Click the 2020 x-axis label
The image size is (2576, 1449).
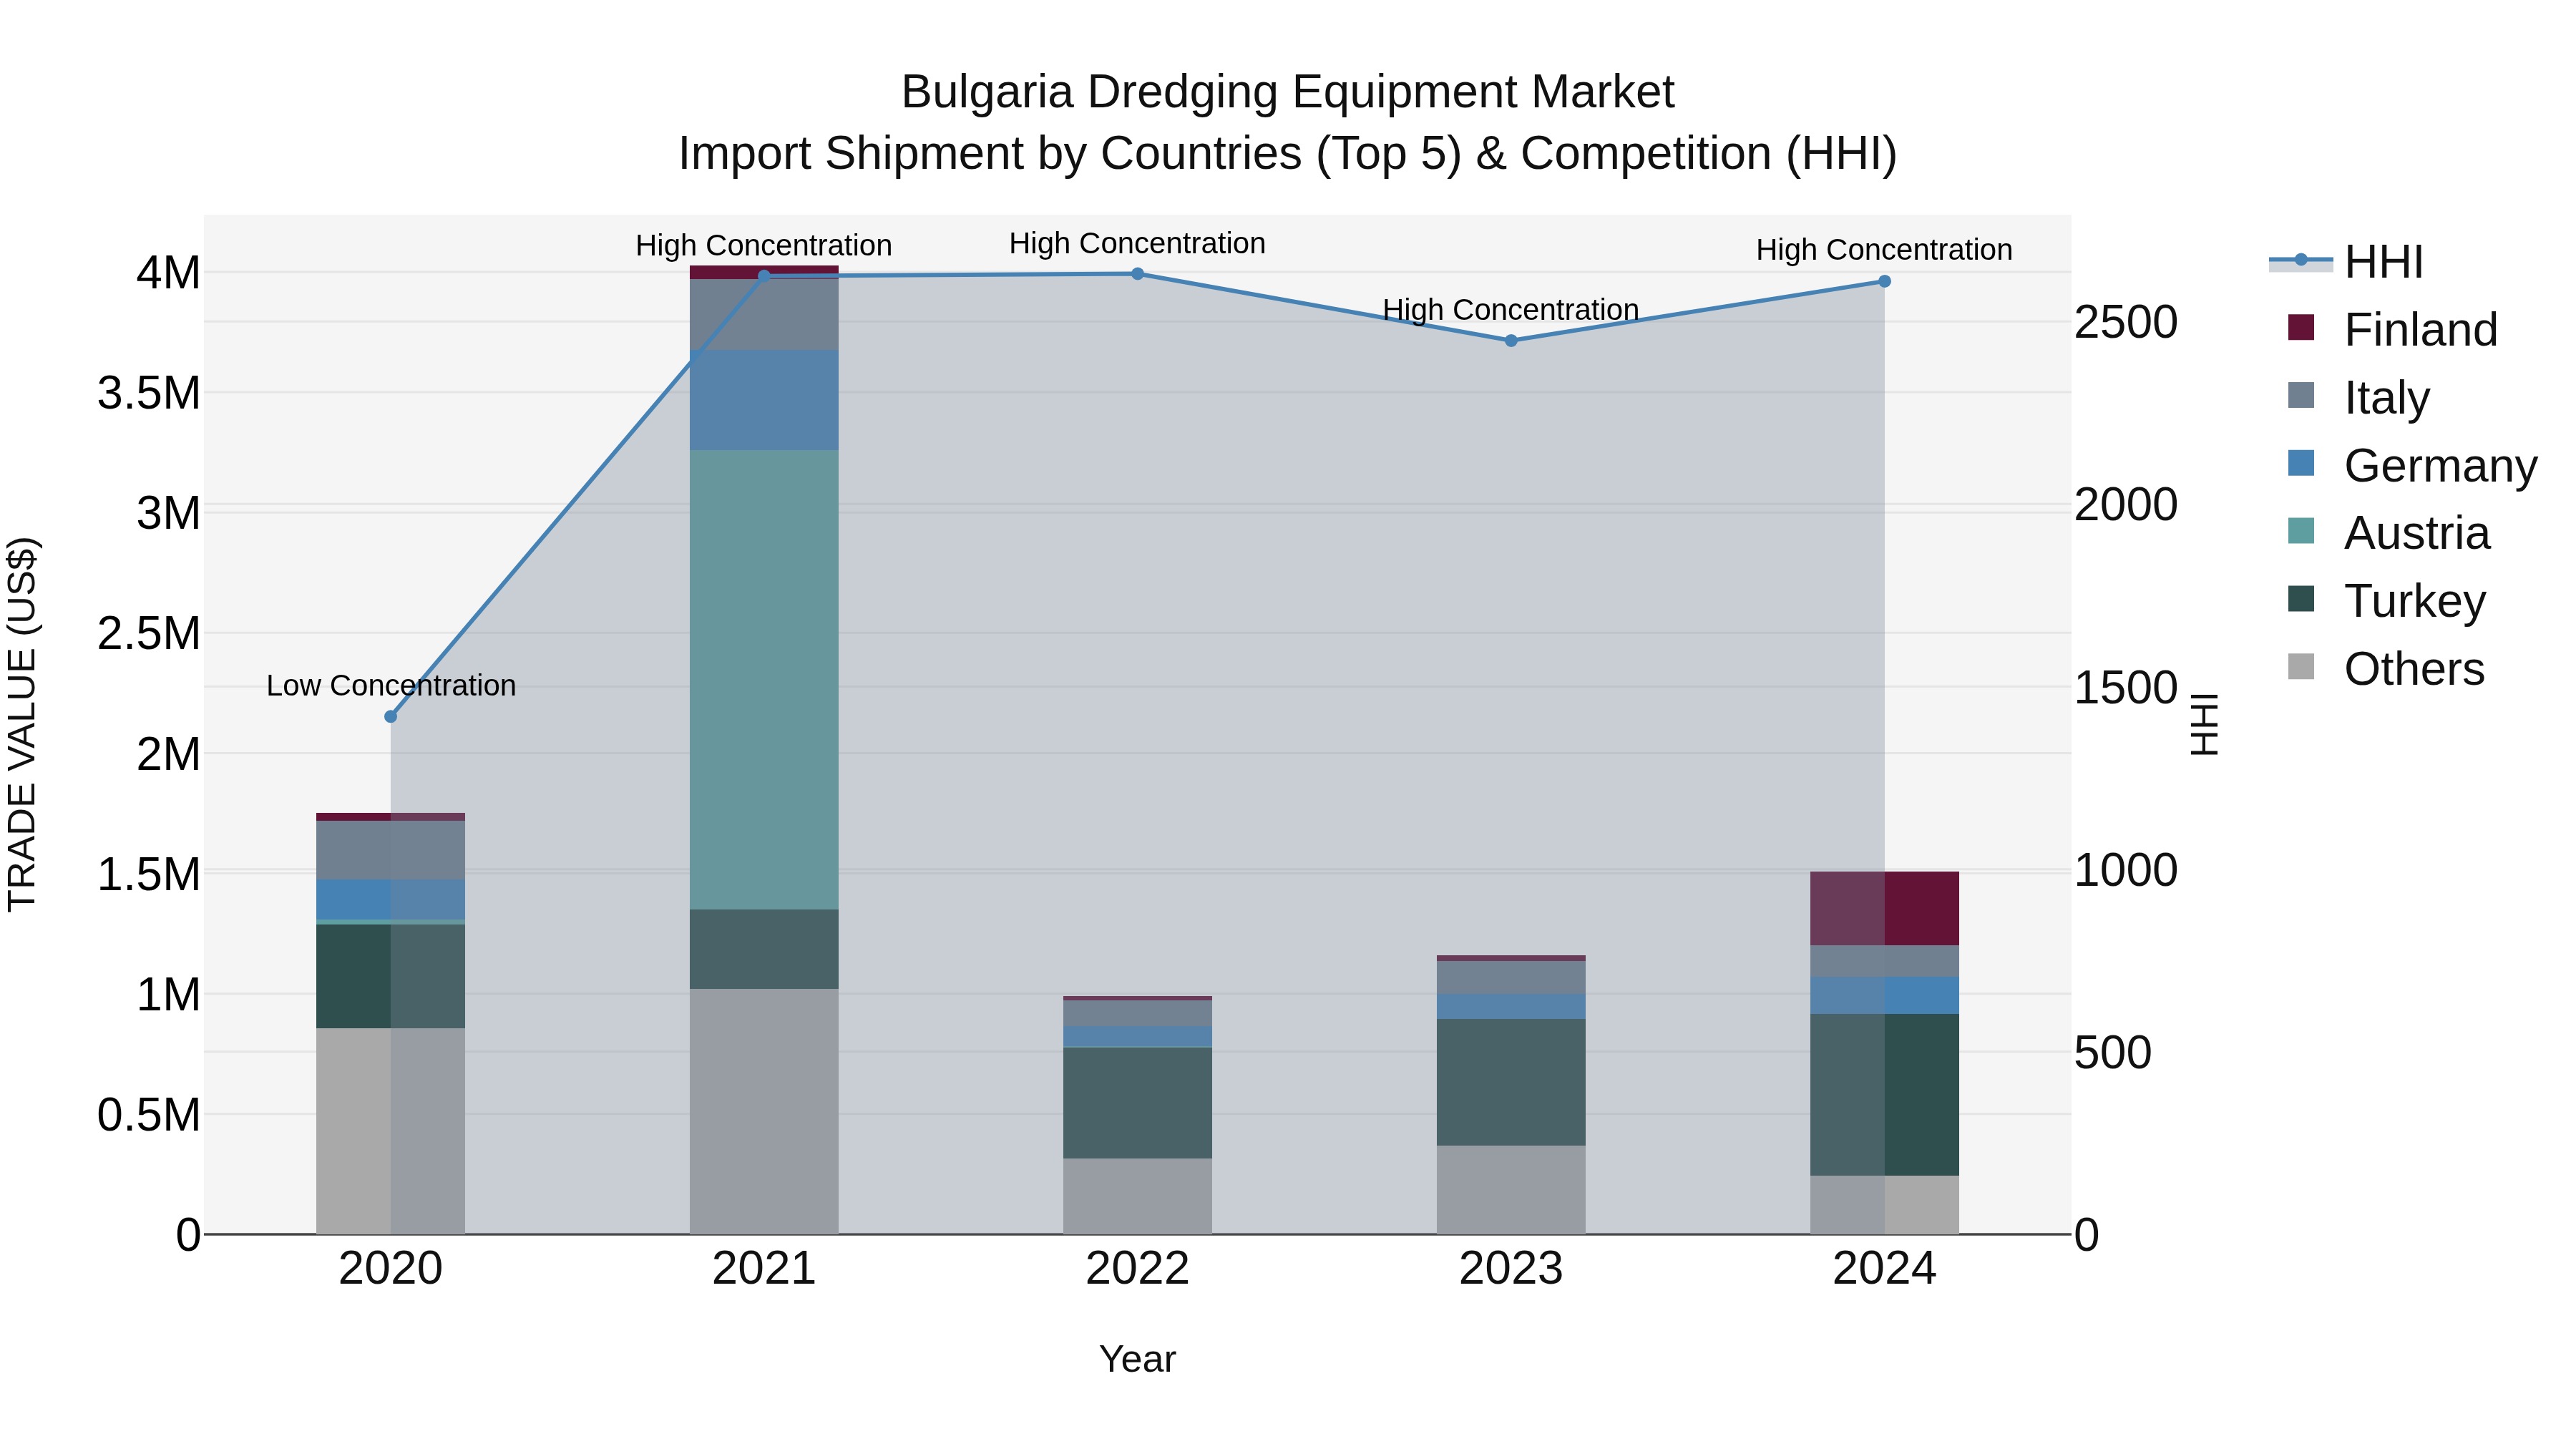click(391, 1269)
